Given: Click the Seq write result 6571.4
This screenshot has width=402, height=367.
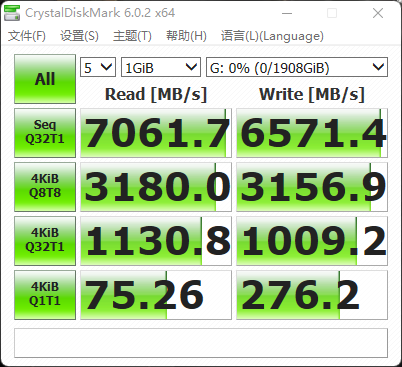Looking at the screenshot, I should pos(312,133).
